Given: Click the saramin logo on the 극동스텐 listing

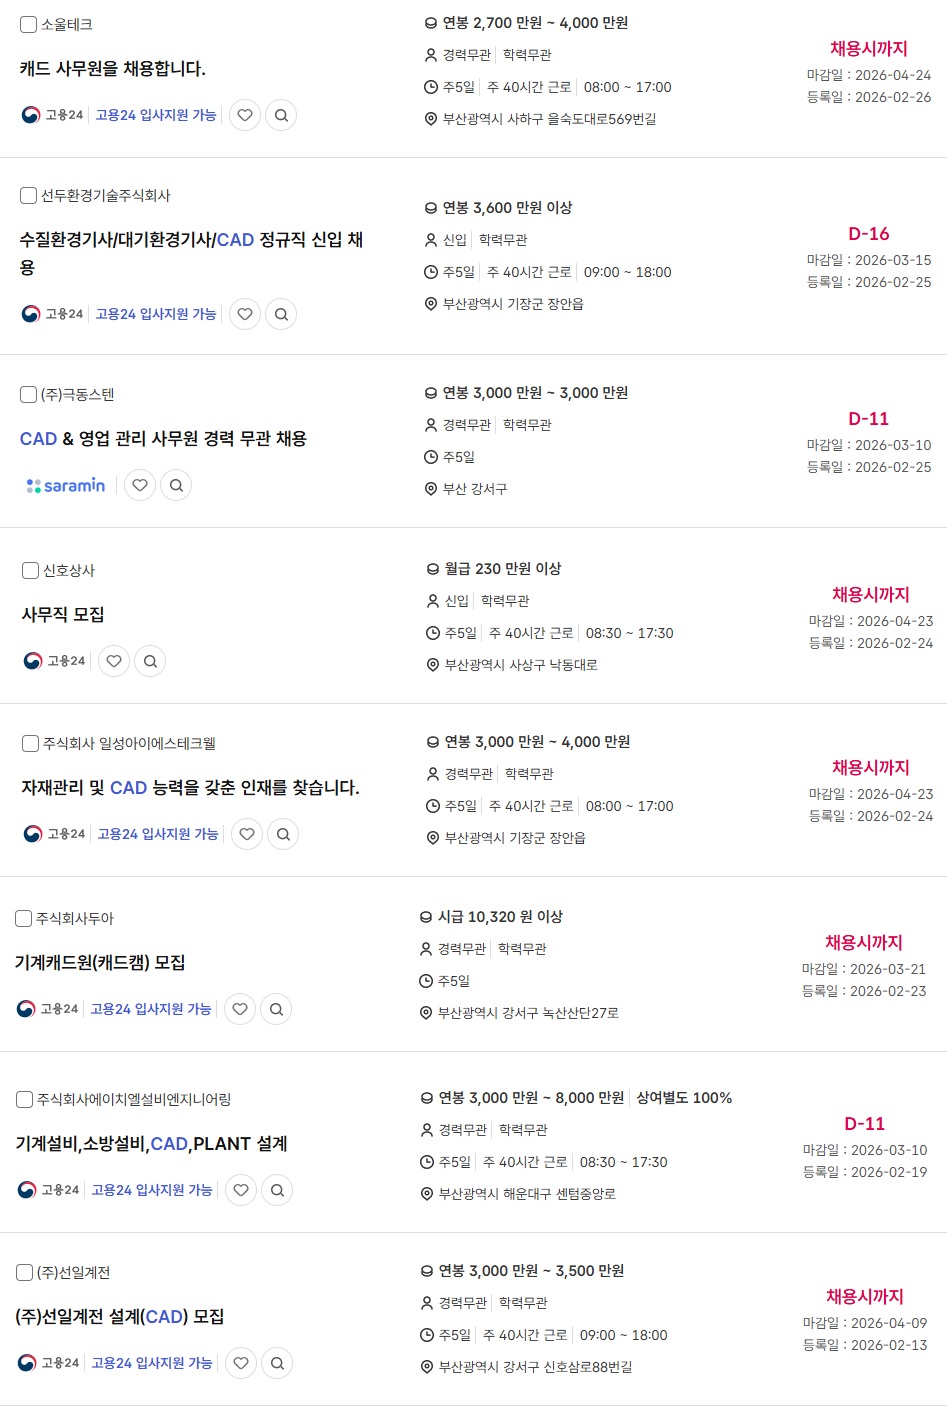Looking at the screenshot, I should 66,485.
